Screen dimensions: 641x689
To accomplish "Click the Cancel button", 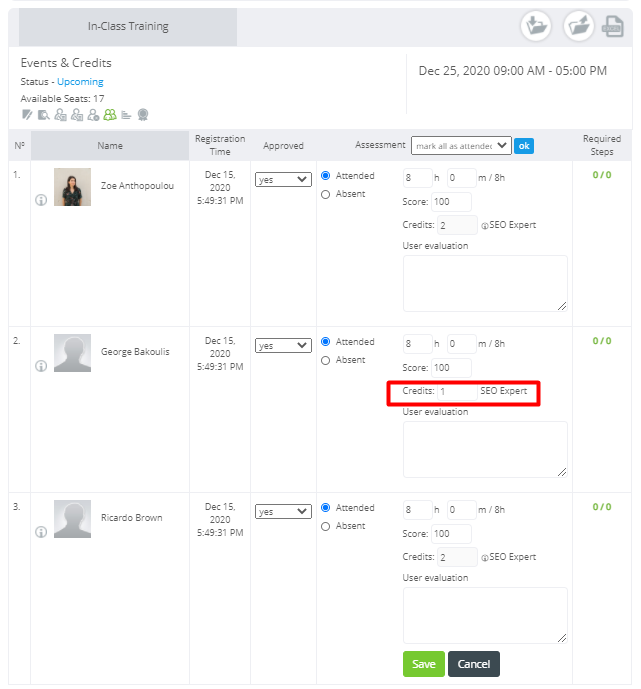I will (473, 664).
